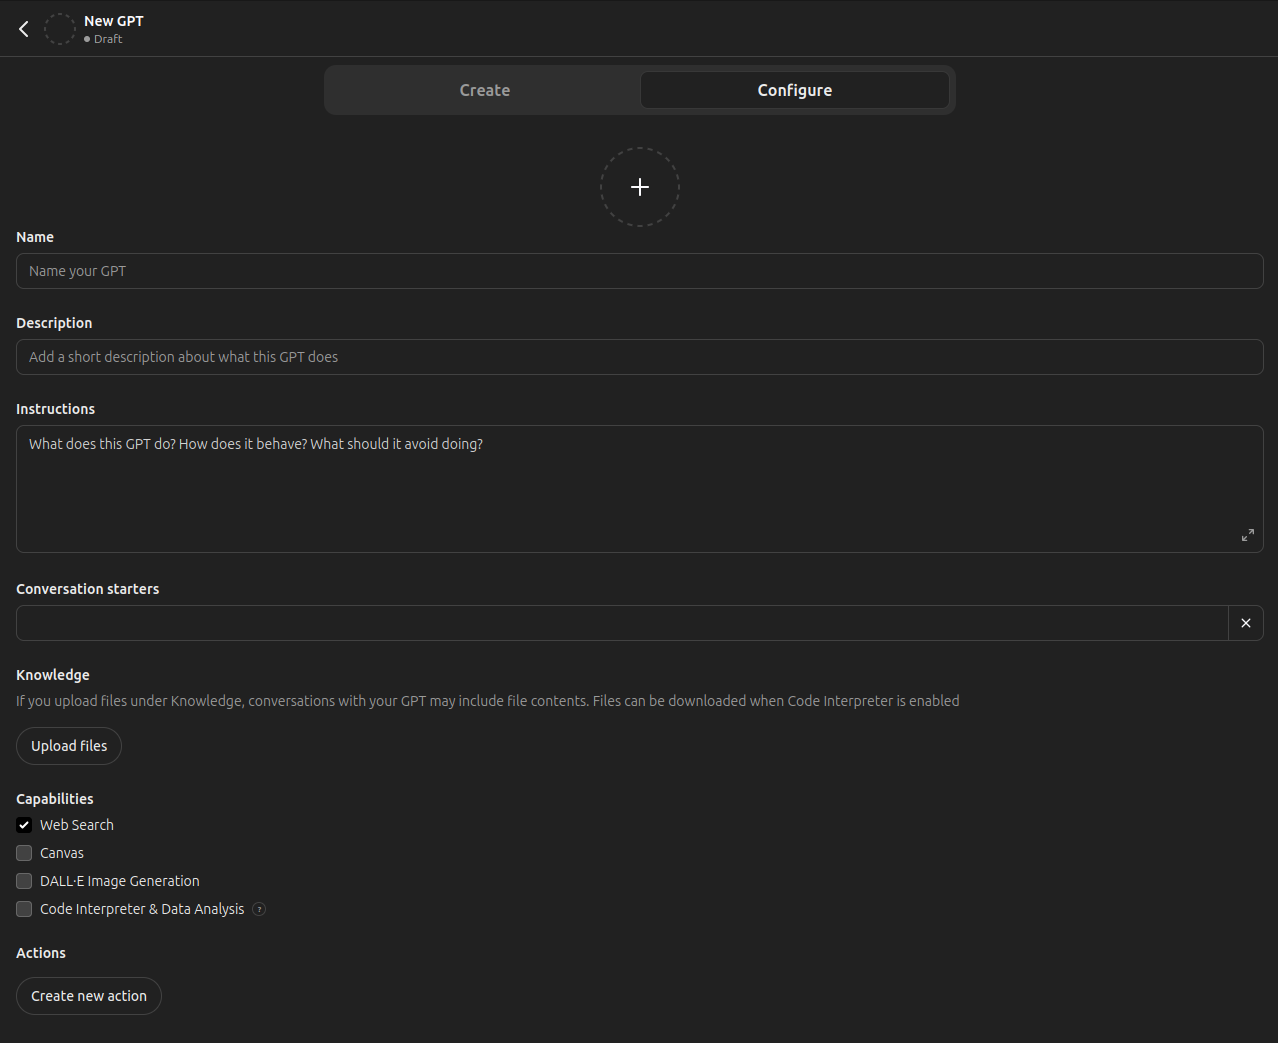Click the Actions section heading
Image resolution: width=1278 pixels, height=1043 pixels.
click(x=41, y=953)
